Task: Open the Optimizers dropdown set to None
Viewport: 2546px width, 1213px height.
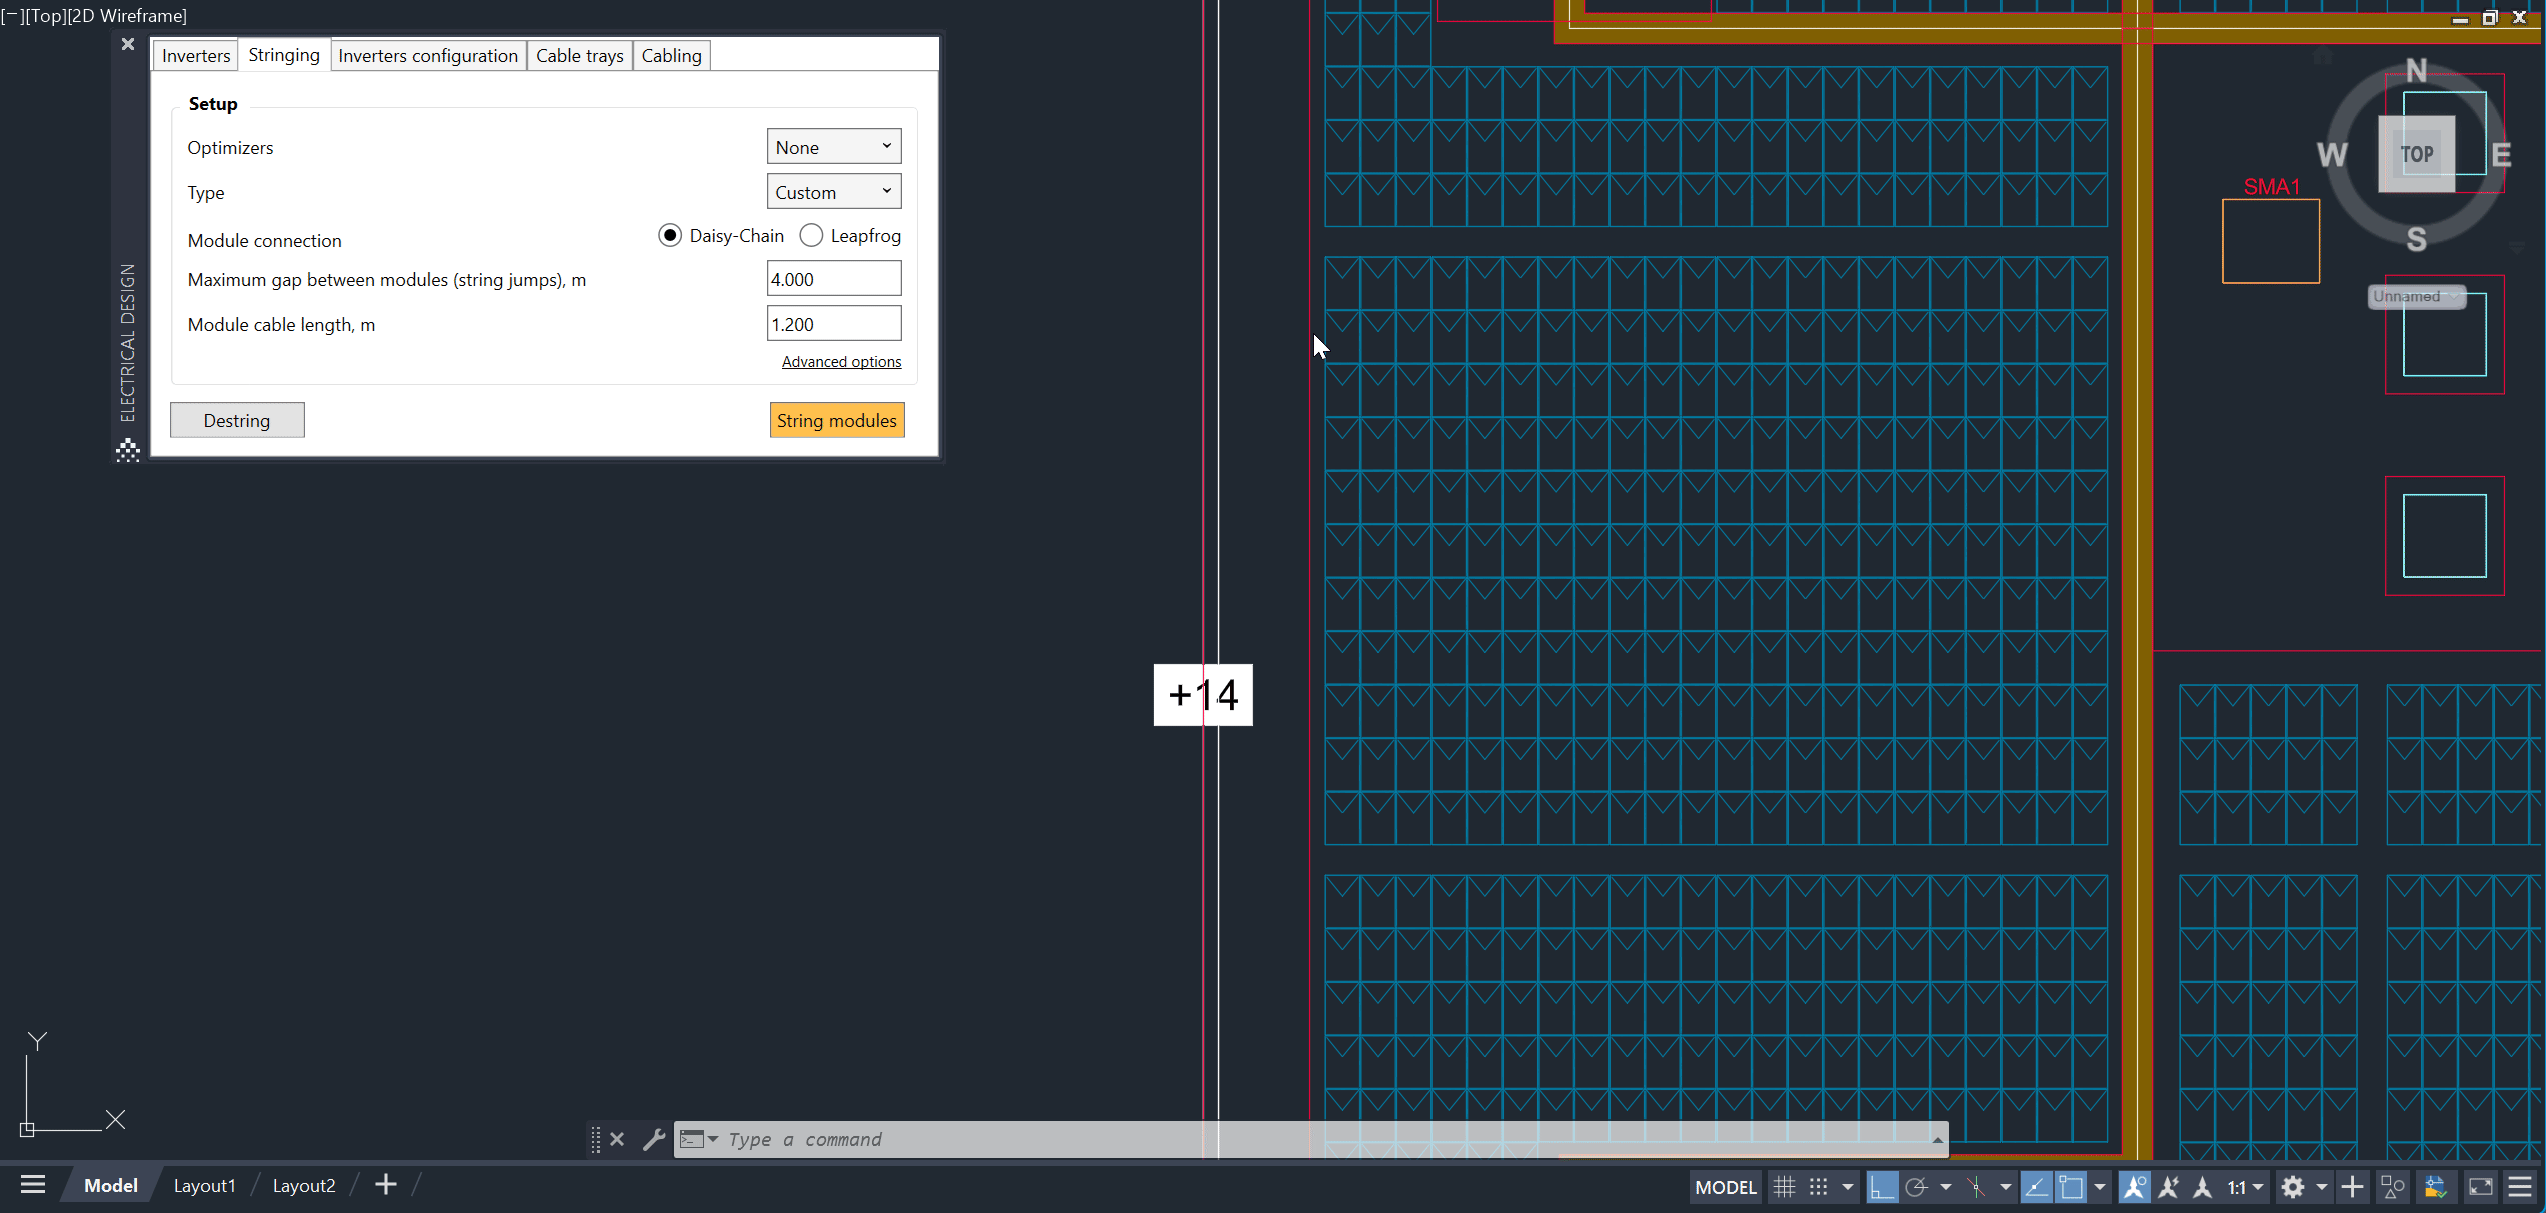Action: pos(834,146)
